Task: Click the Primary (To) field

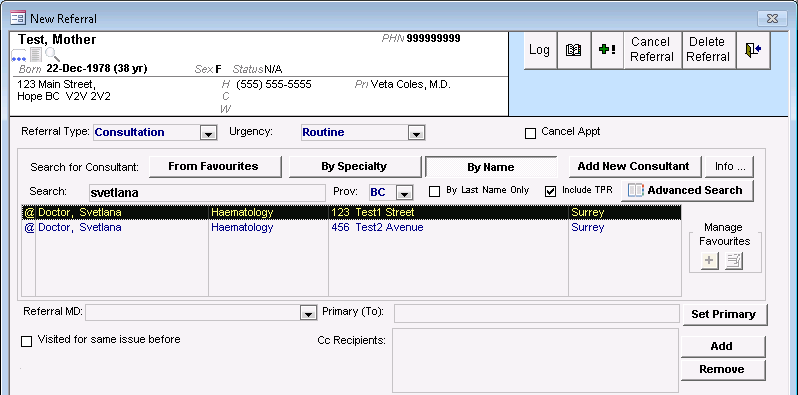Action: (x=536, y=313)
